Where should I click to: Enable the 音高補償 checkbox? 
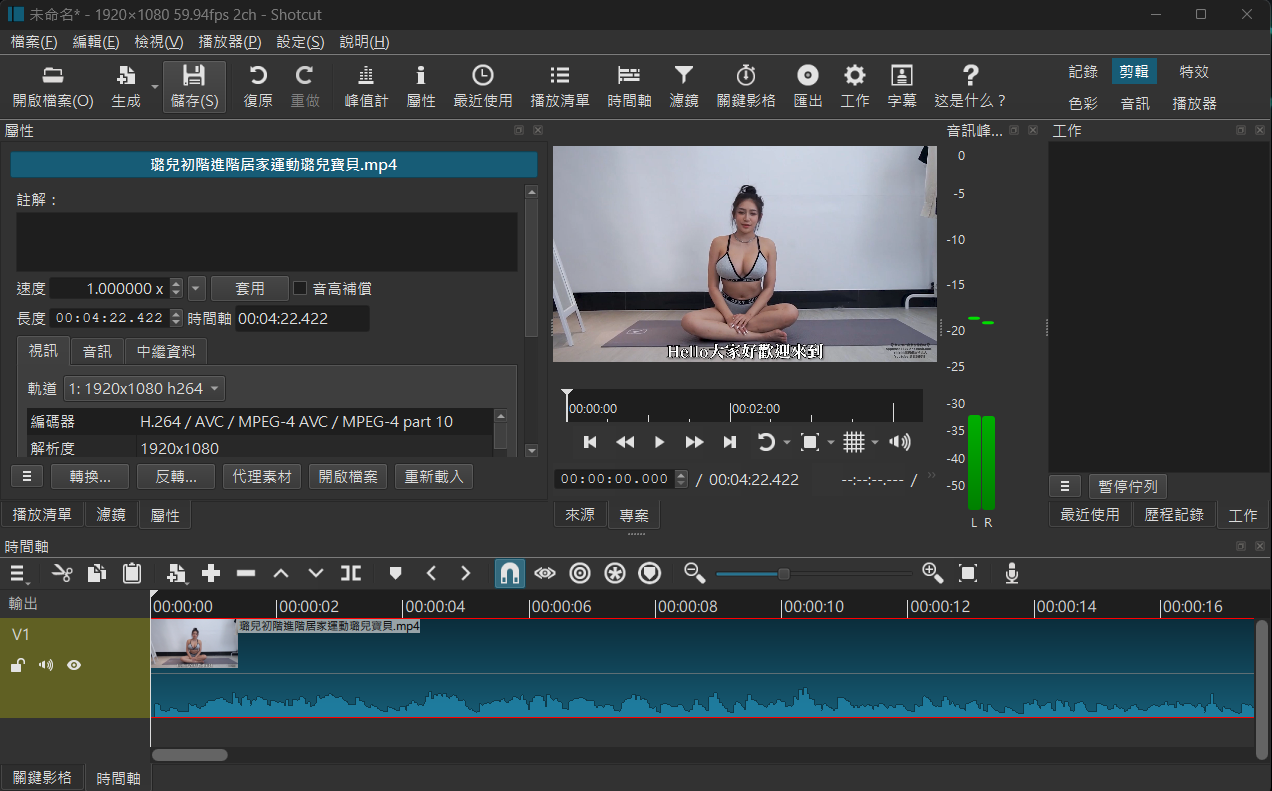click(x=300, y=288)
